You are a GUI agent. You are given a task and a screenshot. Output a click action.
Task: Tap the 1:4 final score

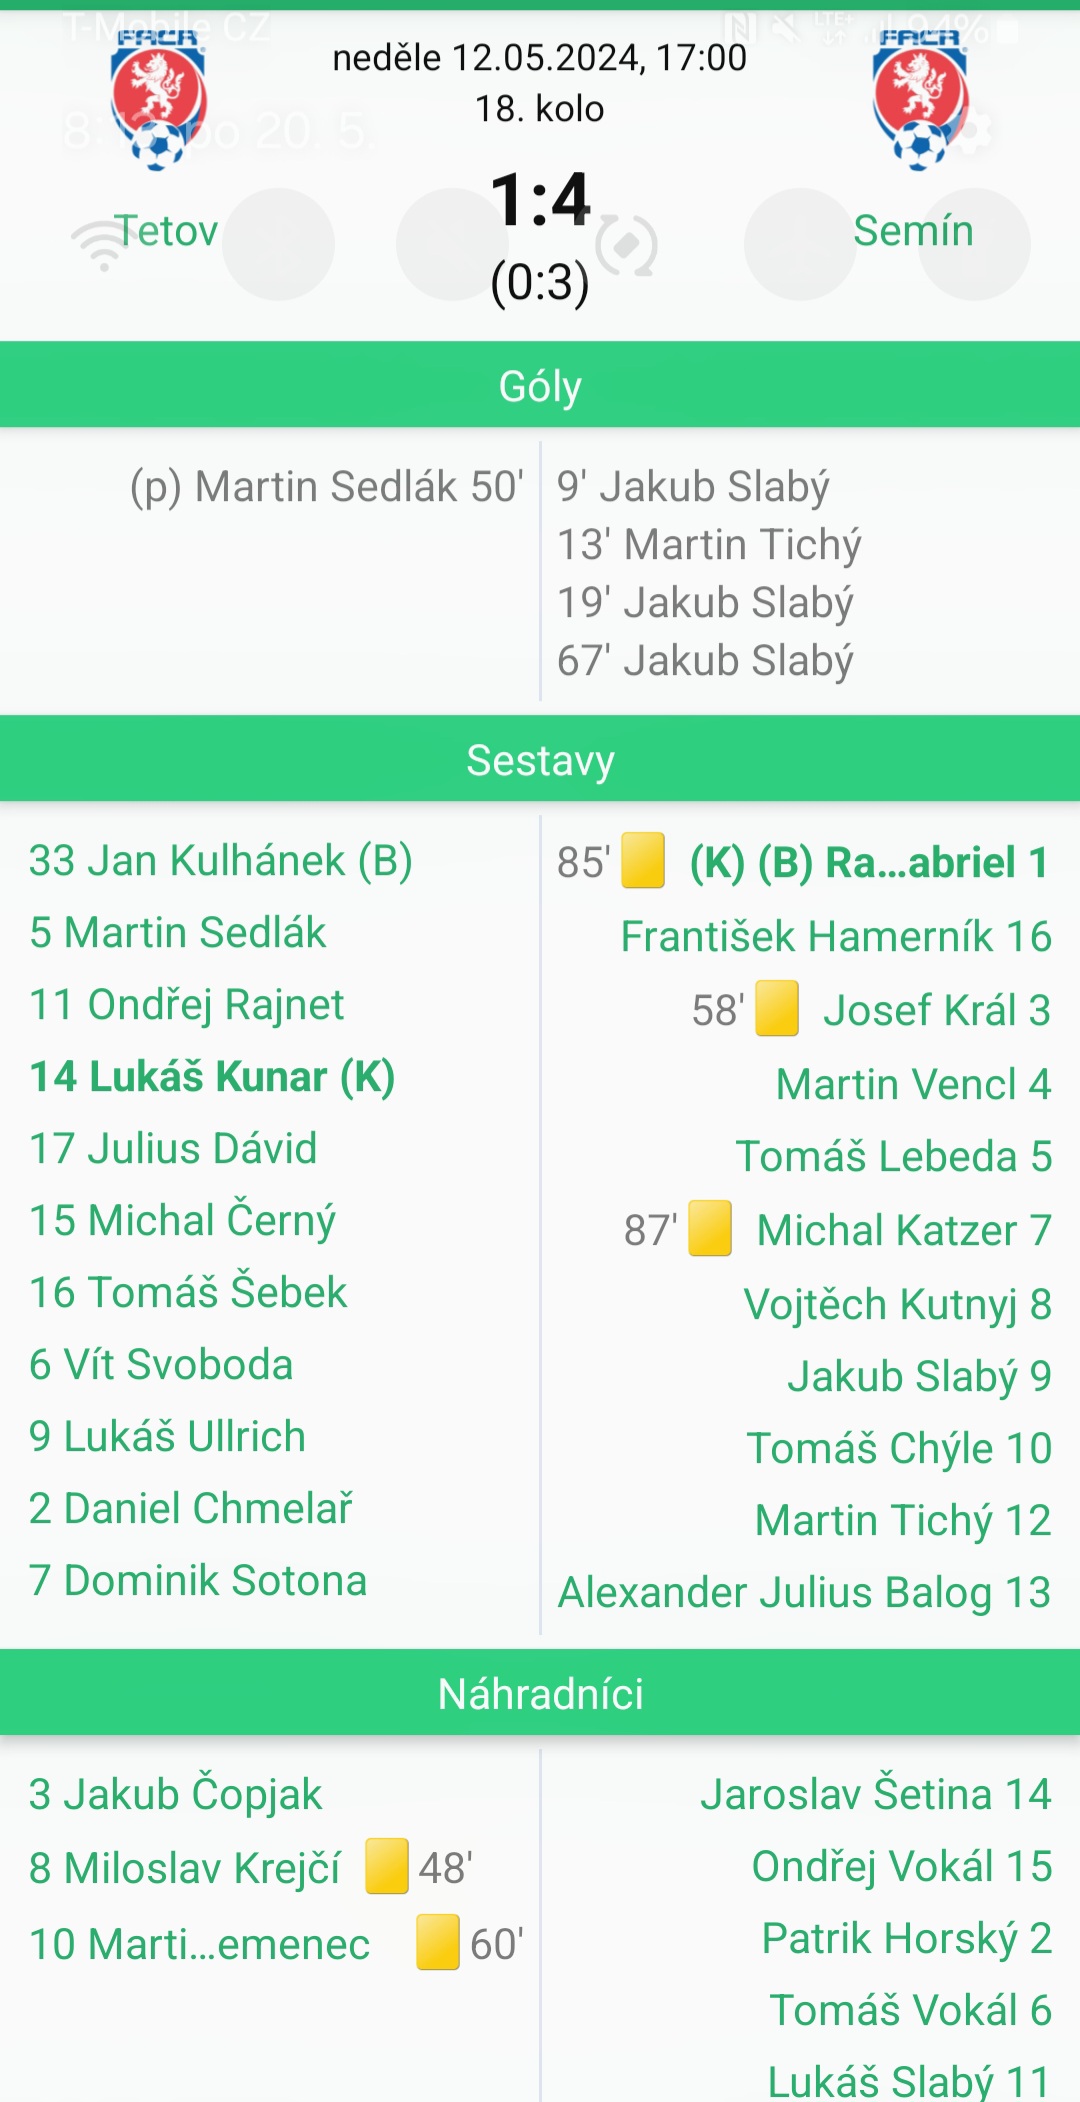tap(540, 199)
